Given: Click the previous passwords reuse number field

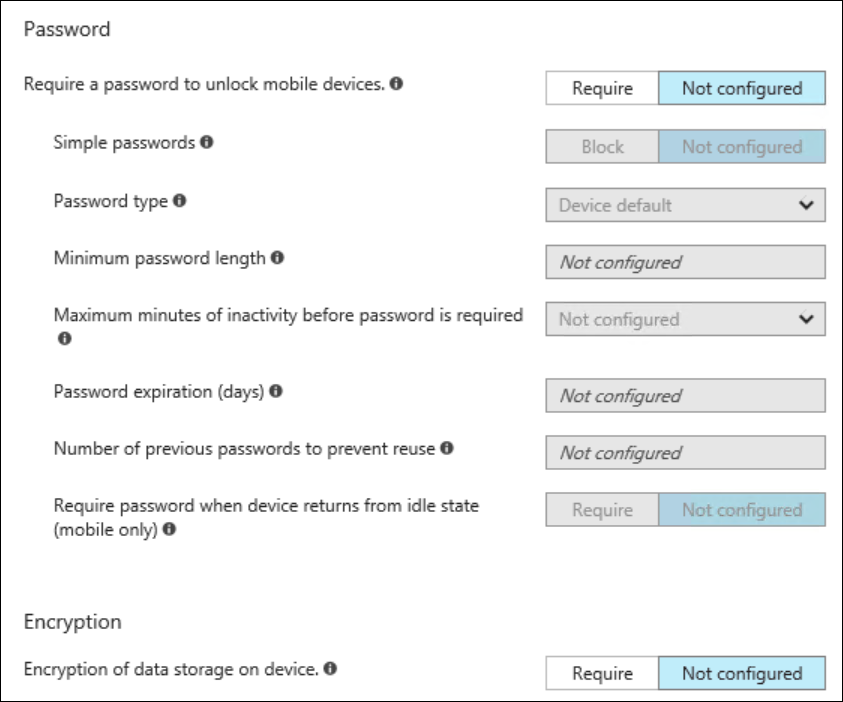Looking at the screenshot, I should (685, 453).
